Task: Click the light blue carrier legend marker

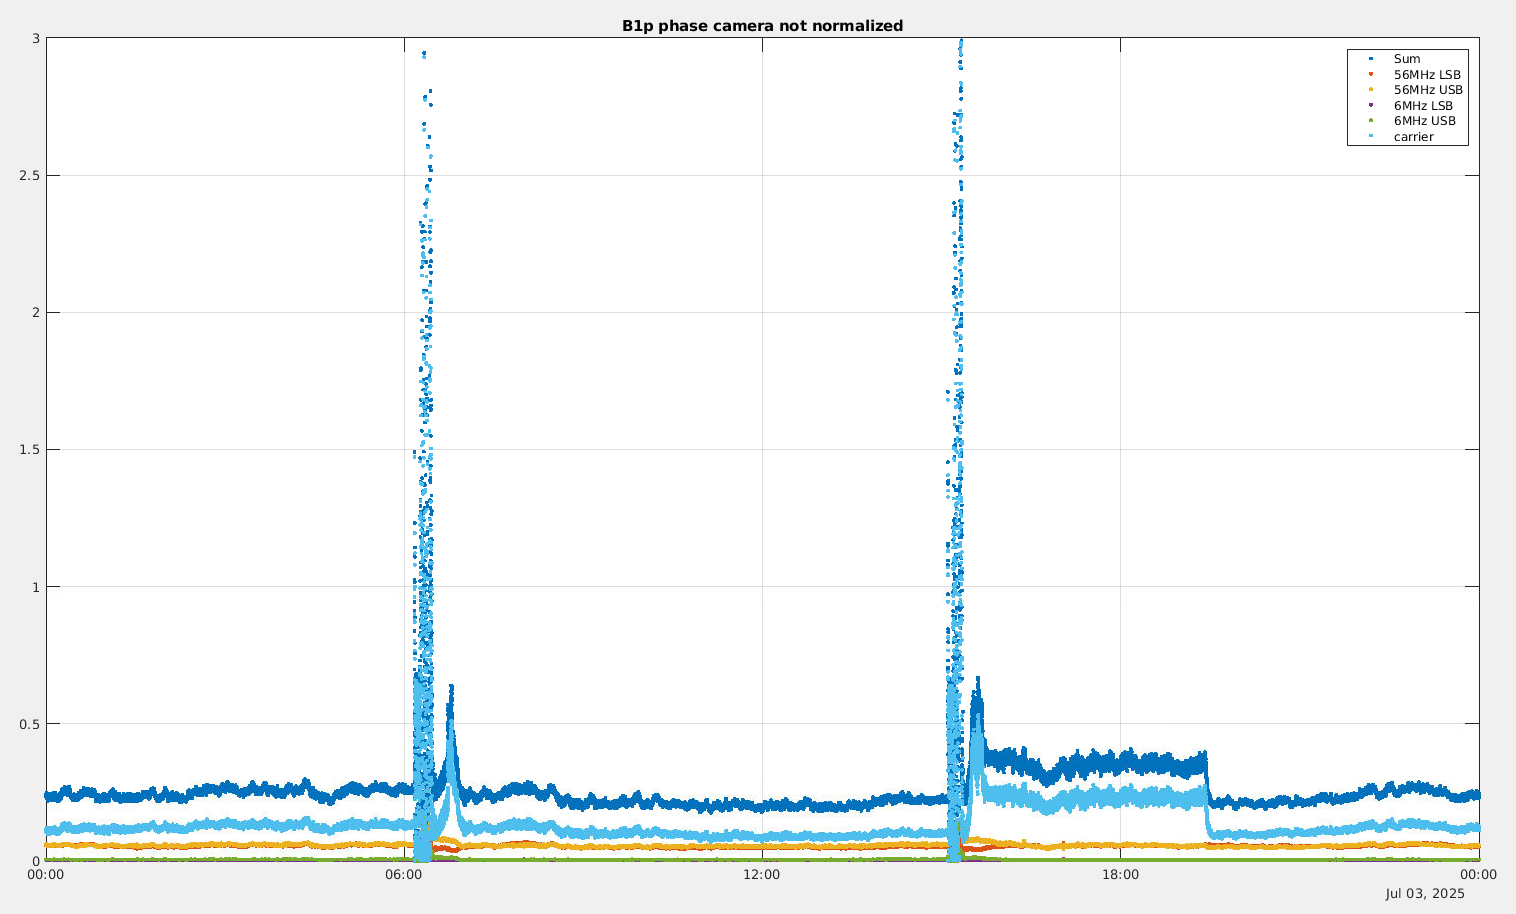Action: 1371,136
